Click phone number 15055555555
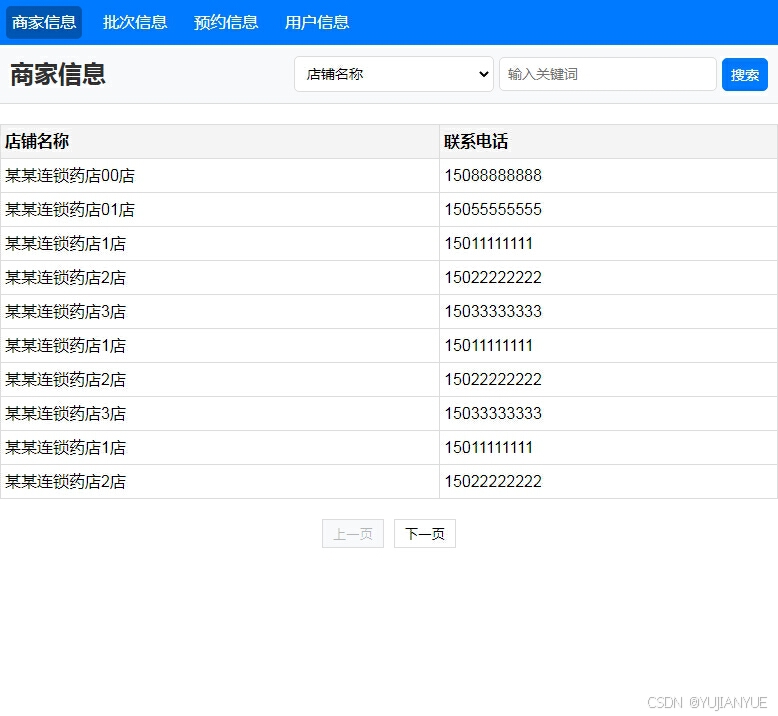778x716 pixels. click(493, 209)
